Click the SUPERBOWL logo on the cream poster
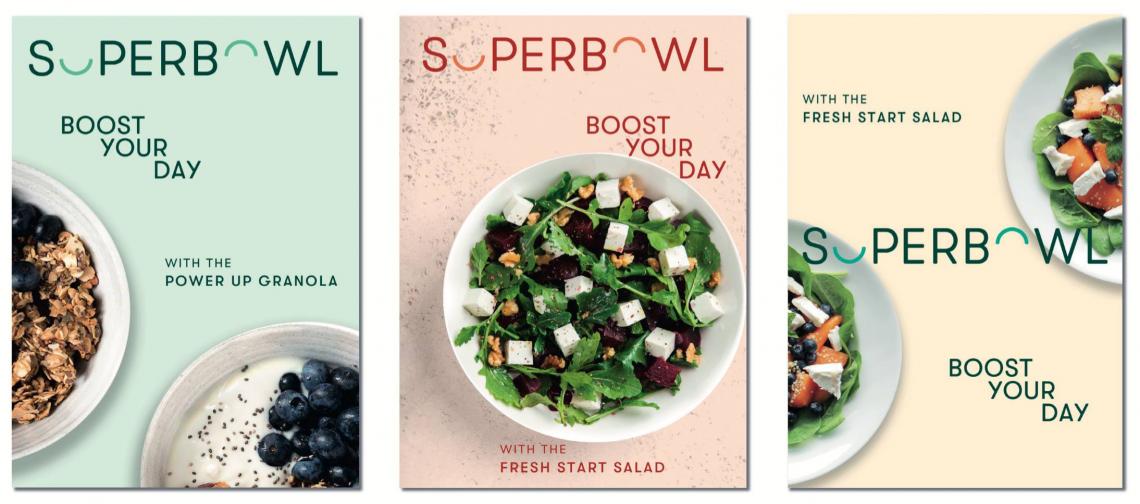The image size is (1140, 504). [955, 245]
